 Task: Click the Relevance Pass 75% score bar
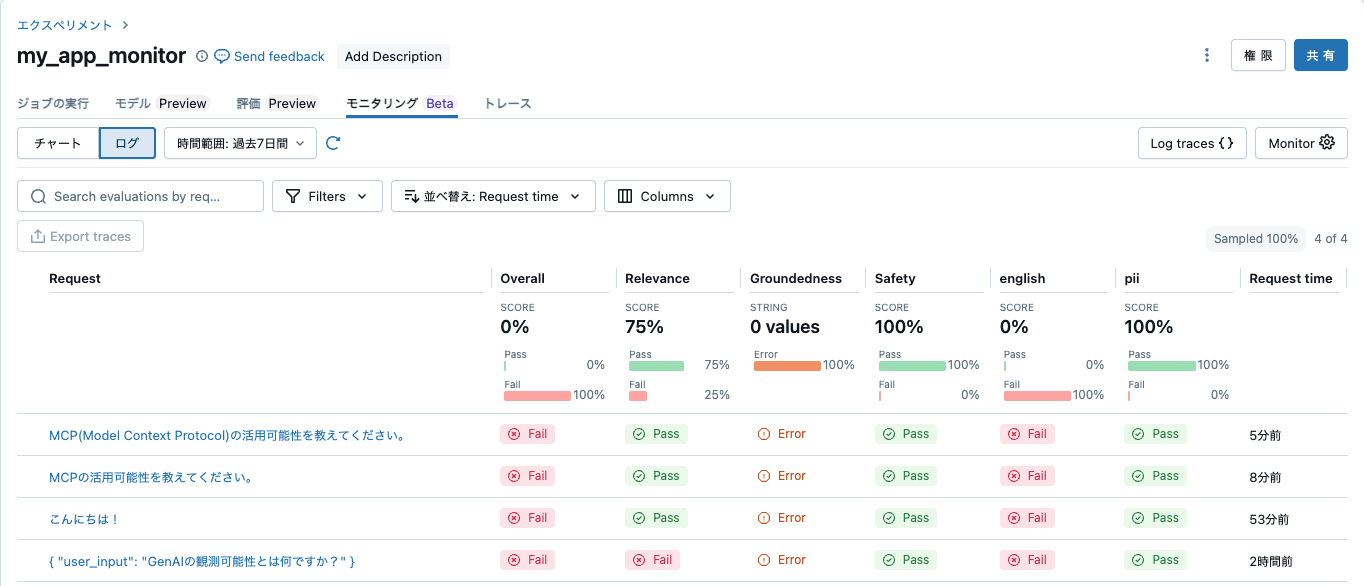tap(656, 366)
